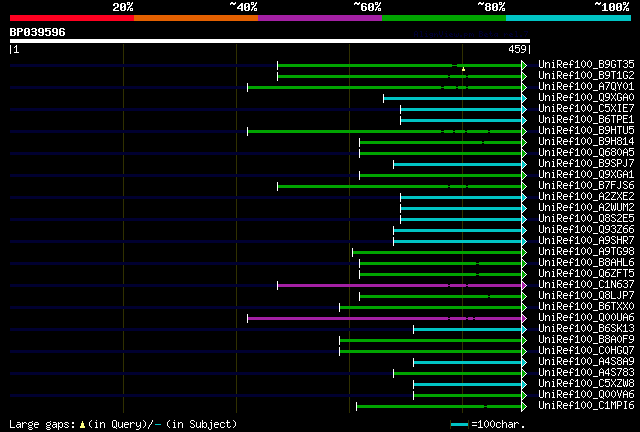Open subject UniRef100_Q00VA6
This screenshot has width=640, height=432.
(586, 395)
